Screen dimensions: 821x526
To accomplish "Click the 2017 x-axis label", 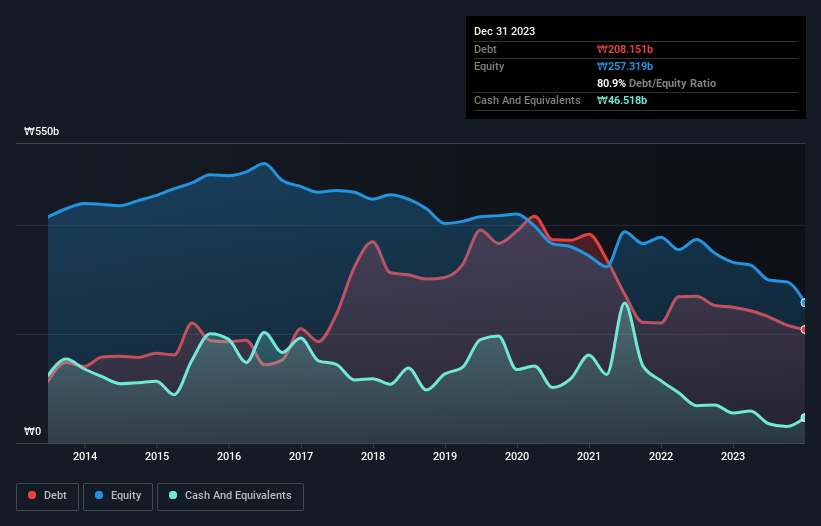I will pos(301,456).
